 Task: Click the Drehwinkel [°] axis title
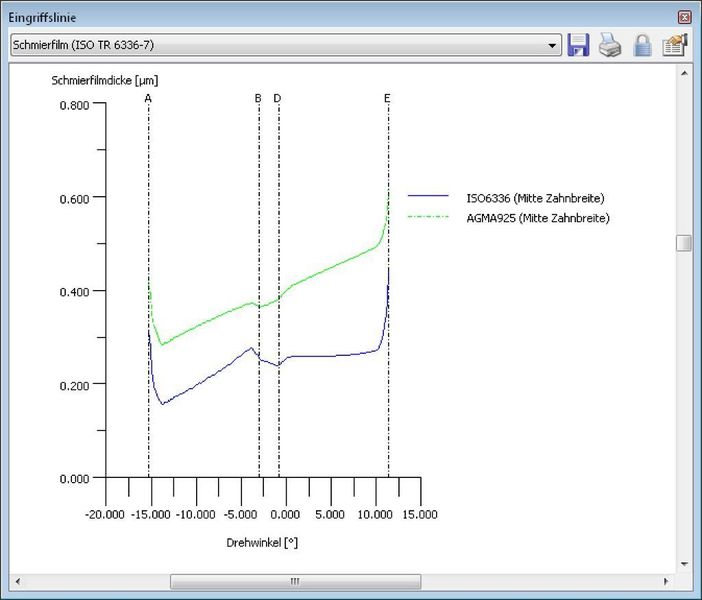[x=262, y=543]
